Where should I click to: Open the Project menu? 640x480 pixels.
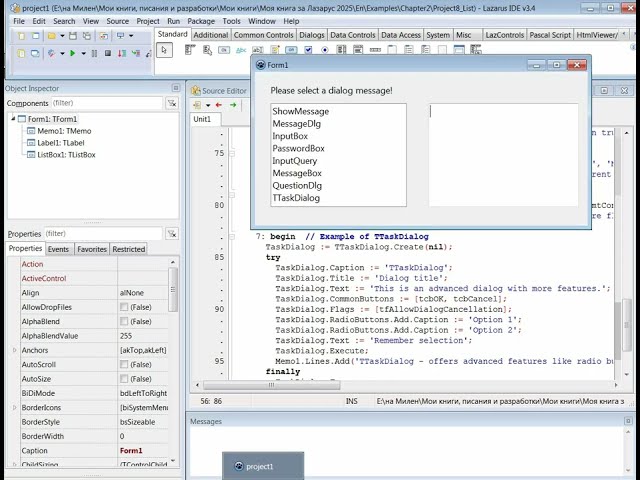[x=148, y=21]
